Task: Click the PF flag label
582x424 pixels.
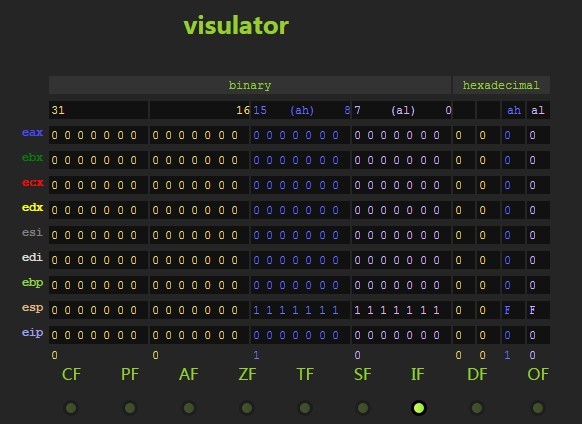Action: pos(130,374)
